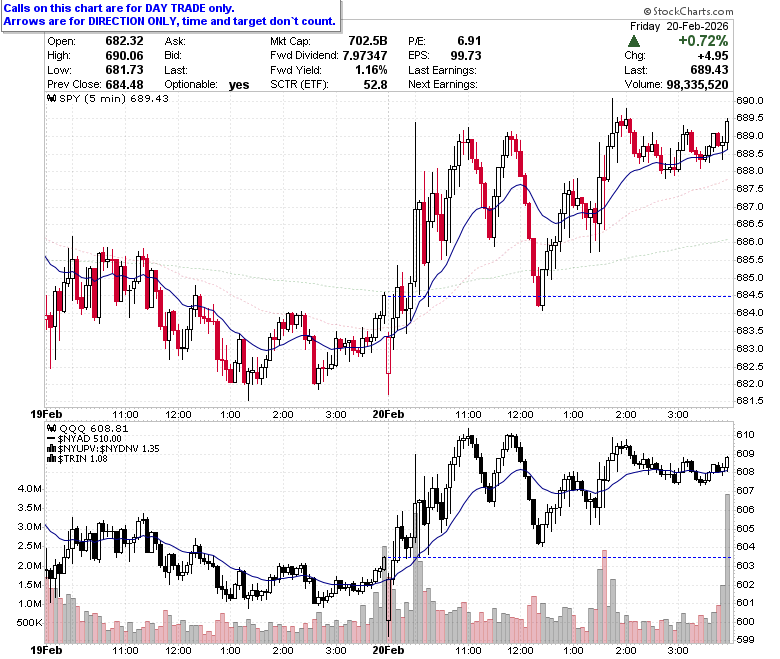Click the bar icon before $NYUPV:$NYDNV 1.35
The image size is (780, 659).
click(52, 449)
